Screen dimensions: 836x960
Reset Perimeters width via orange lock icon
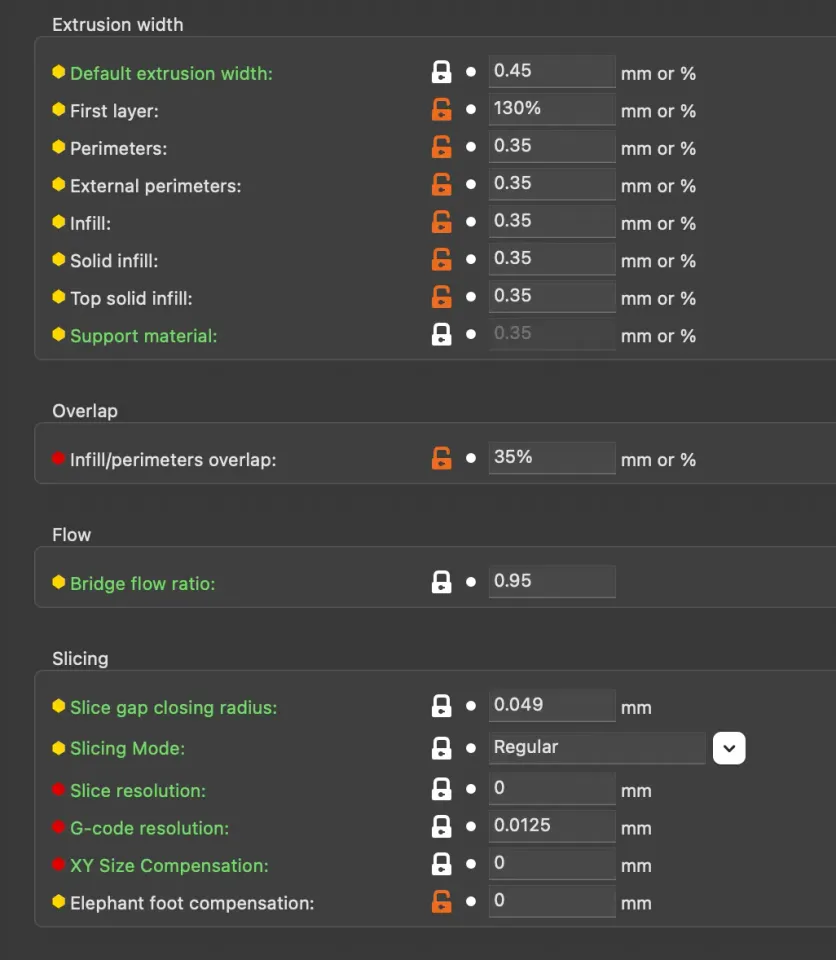(x=441, y=147)
